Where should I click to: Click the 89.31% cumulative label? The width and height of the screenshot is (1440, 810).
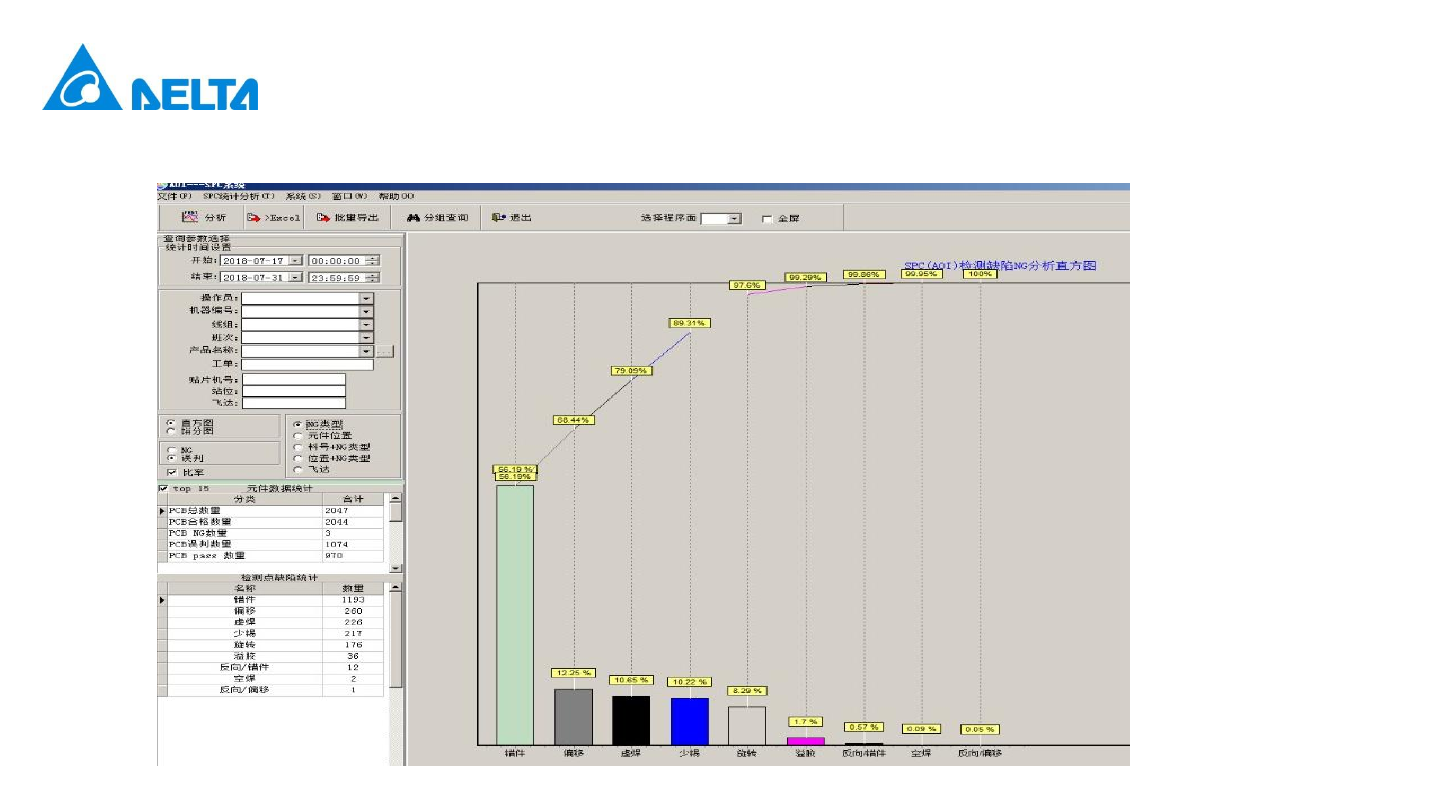(x=690, y=323)
